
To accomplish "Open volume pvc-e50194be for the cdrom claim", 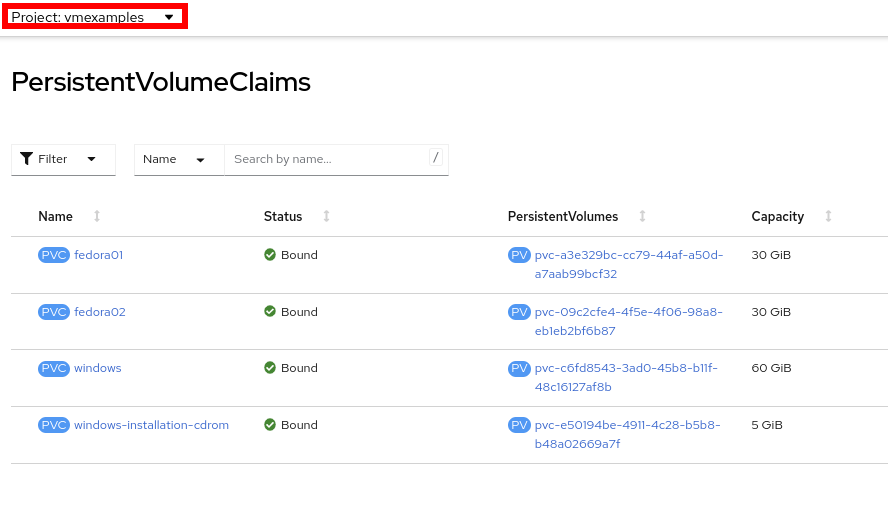I will [x=627, y=425].
